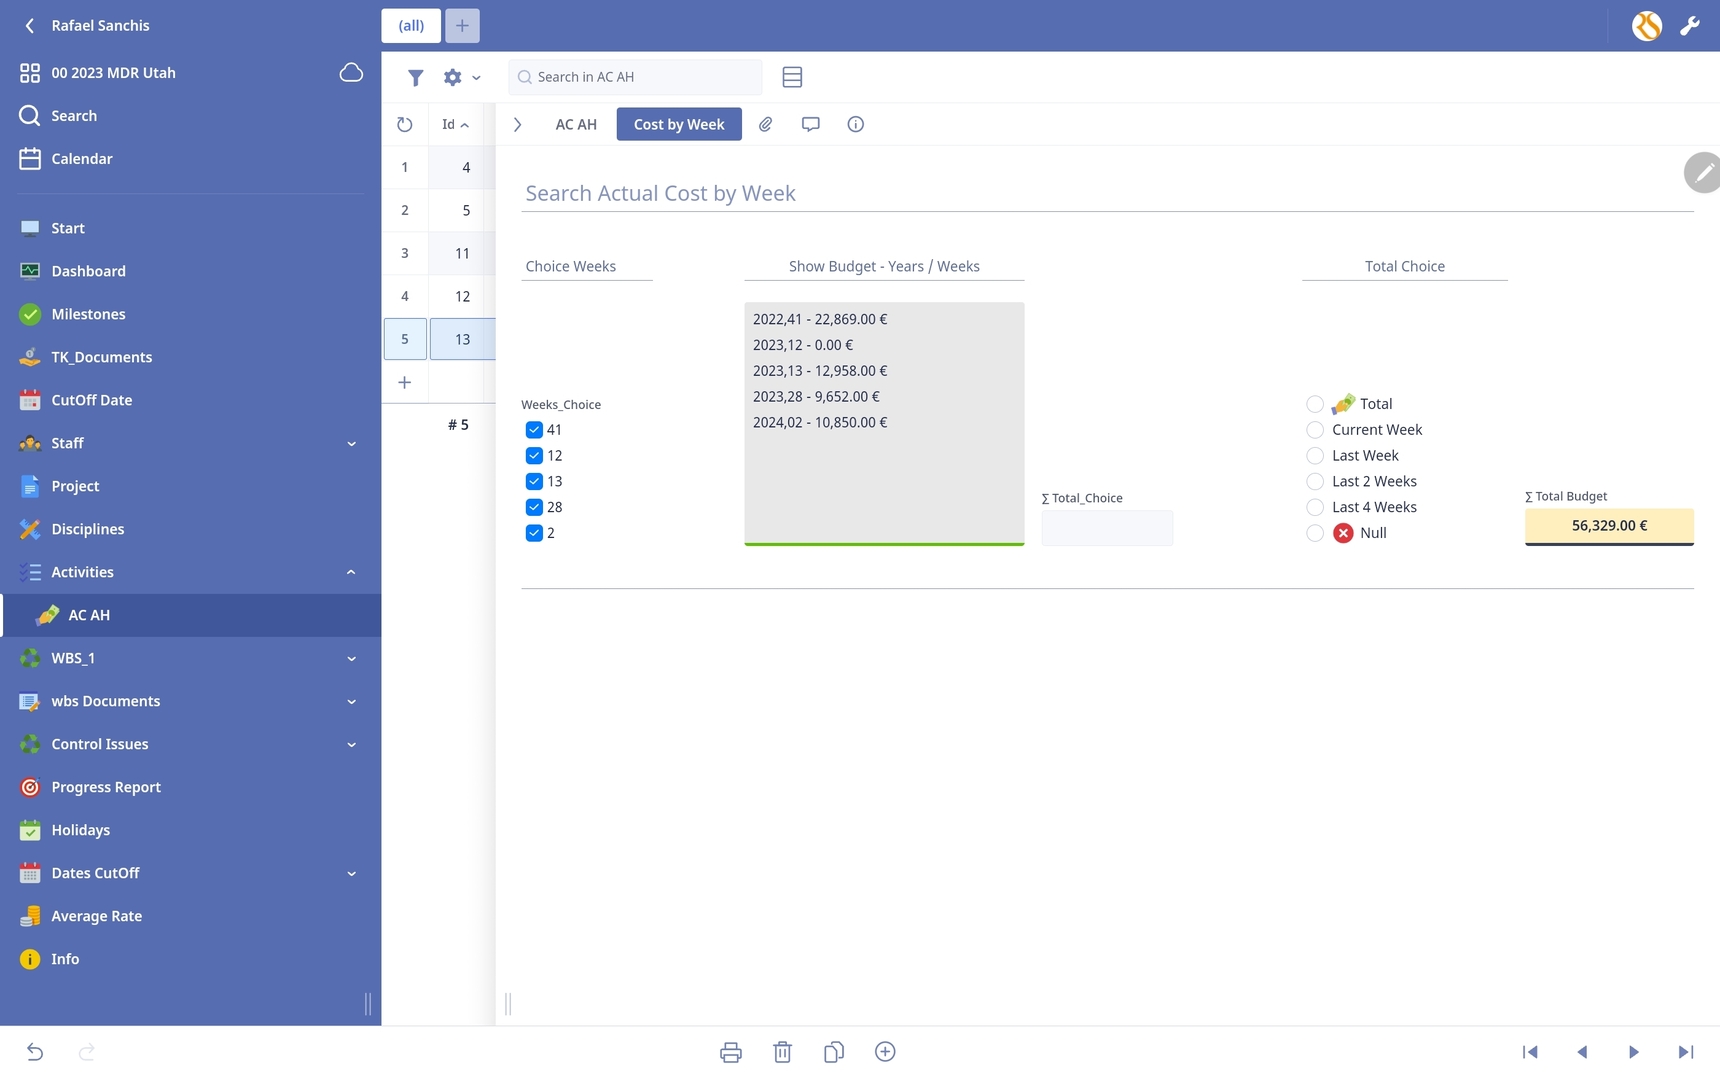Select the Current Week radio option
The height and width of the screenshot is (1076, 1720).
pyautogui.click(x=1315, y=430)
